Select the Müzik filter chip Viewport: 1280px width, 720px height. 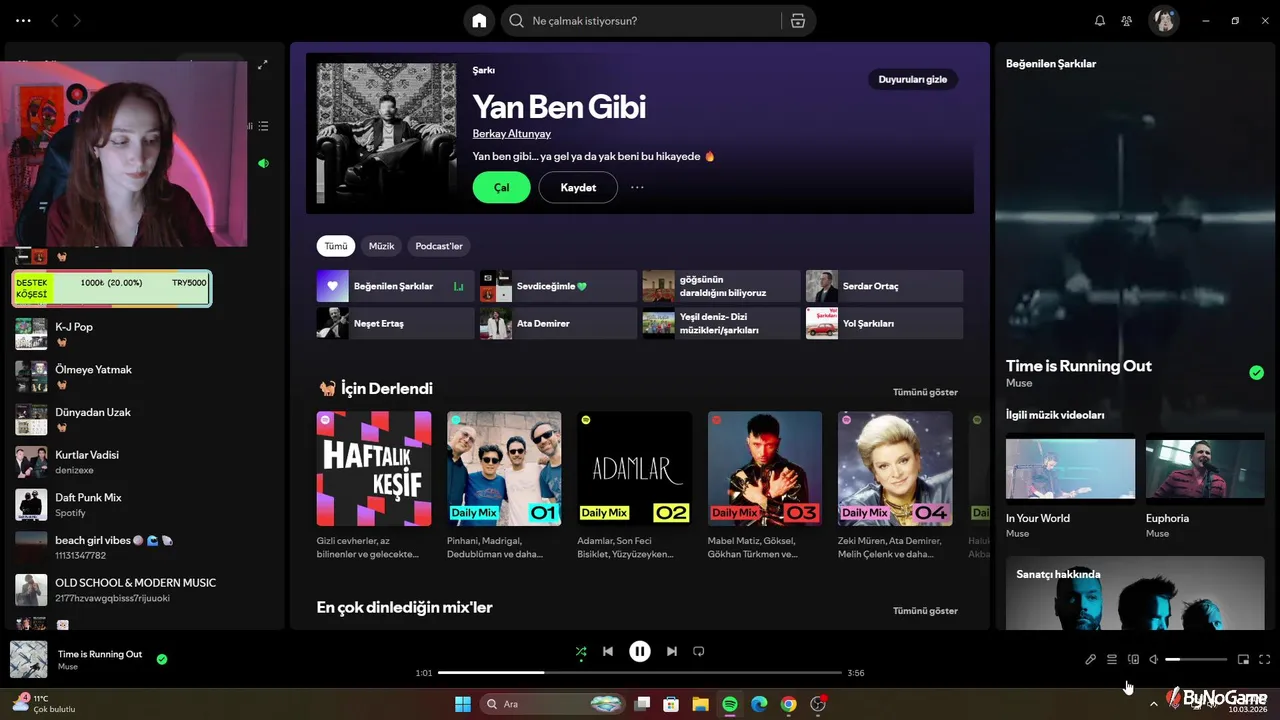[x=381, y=246]
